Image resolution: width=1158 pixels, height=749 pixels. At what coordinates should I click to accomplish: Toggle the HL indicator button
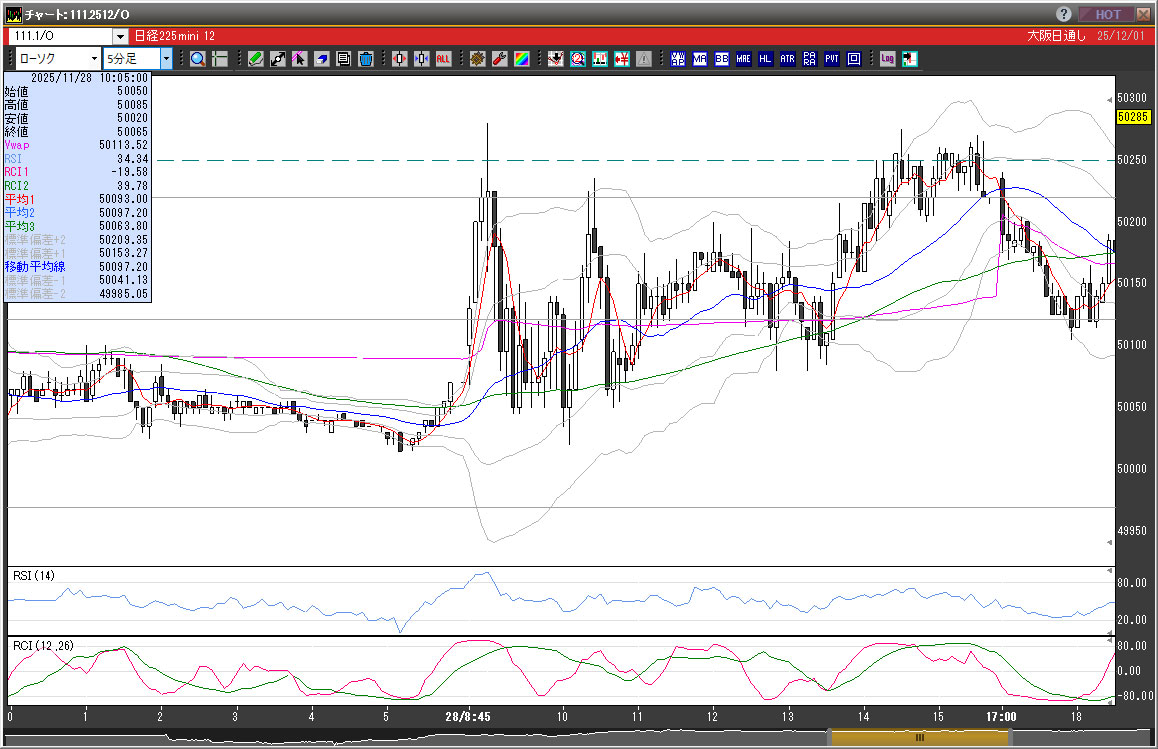(766, 59)
